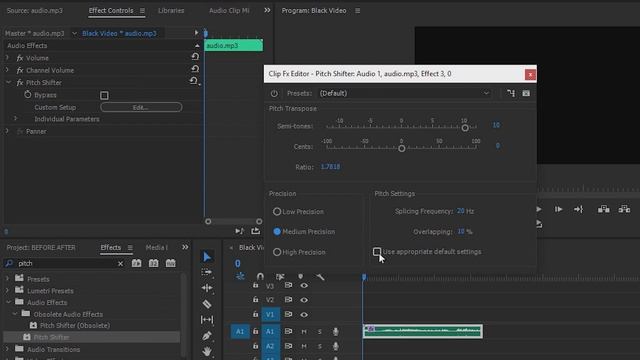Collapse the Audio Effects folder
Screen dimensions: 640x360
click(9, 302)
